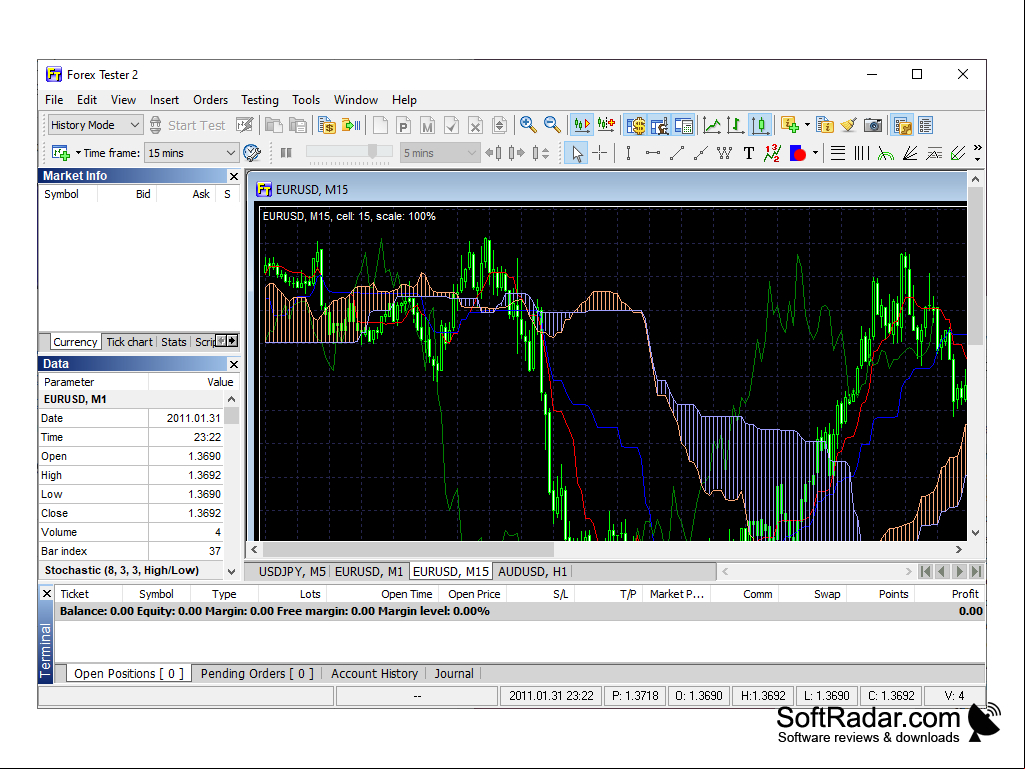Click the broom clear-objects icon
Viewport: 1025px width, 769px height.
849,125
